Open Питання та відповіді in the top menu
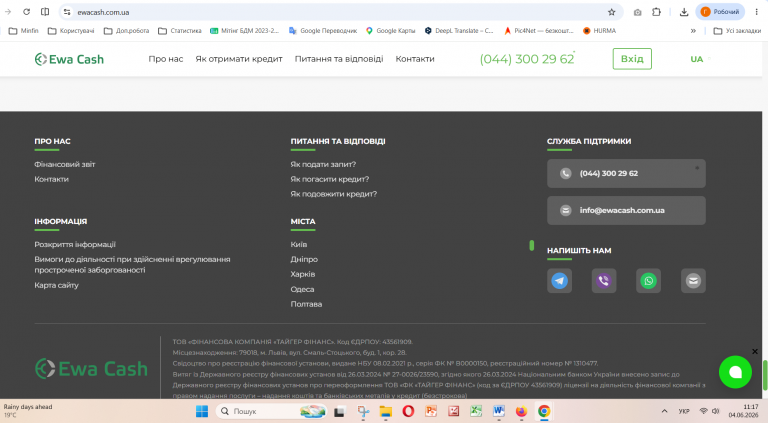The image size is (768, 423). point(339,59)
